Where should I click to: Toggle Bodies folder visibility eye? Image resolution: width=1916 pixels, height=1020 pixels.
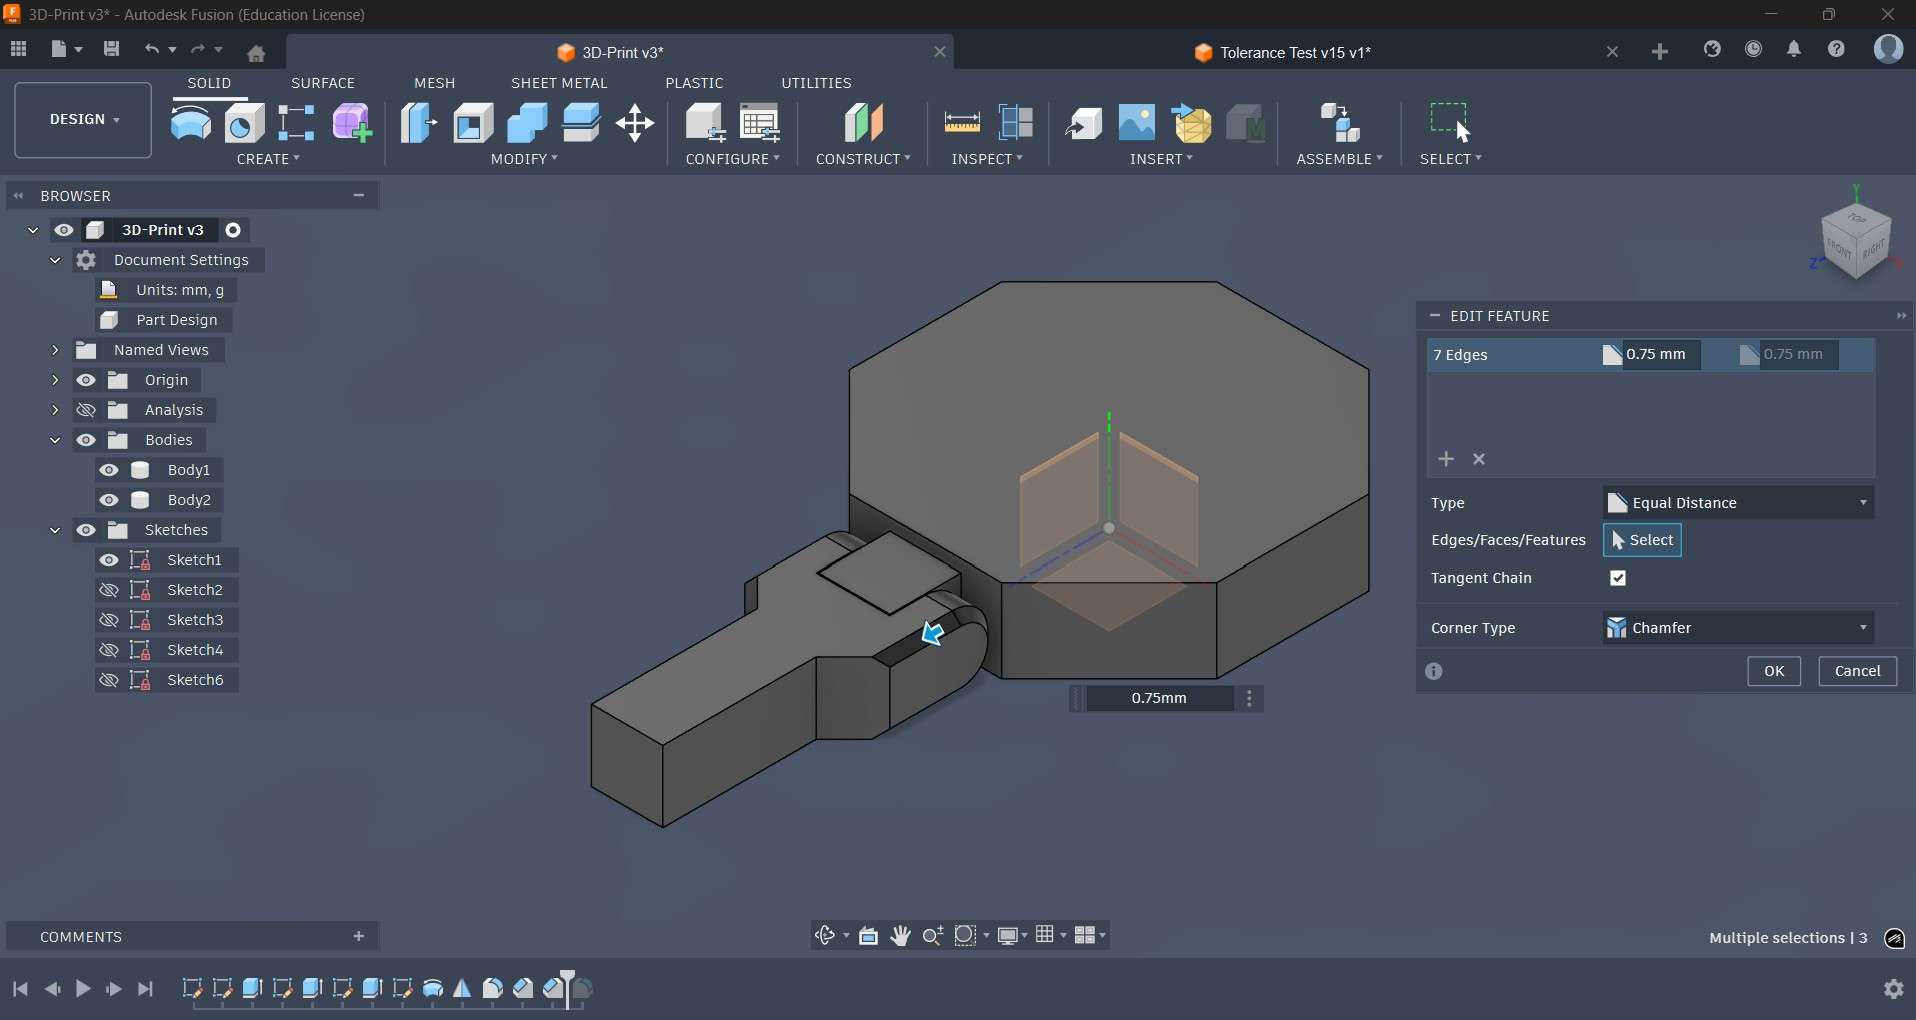87,440
